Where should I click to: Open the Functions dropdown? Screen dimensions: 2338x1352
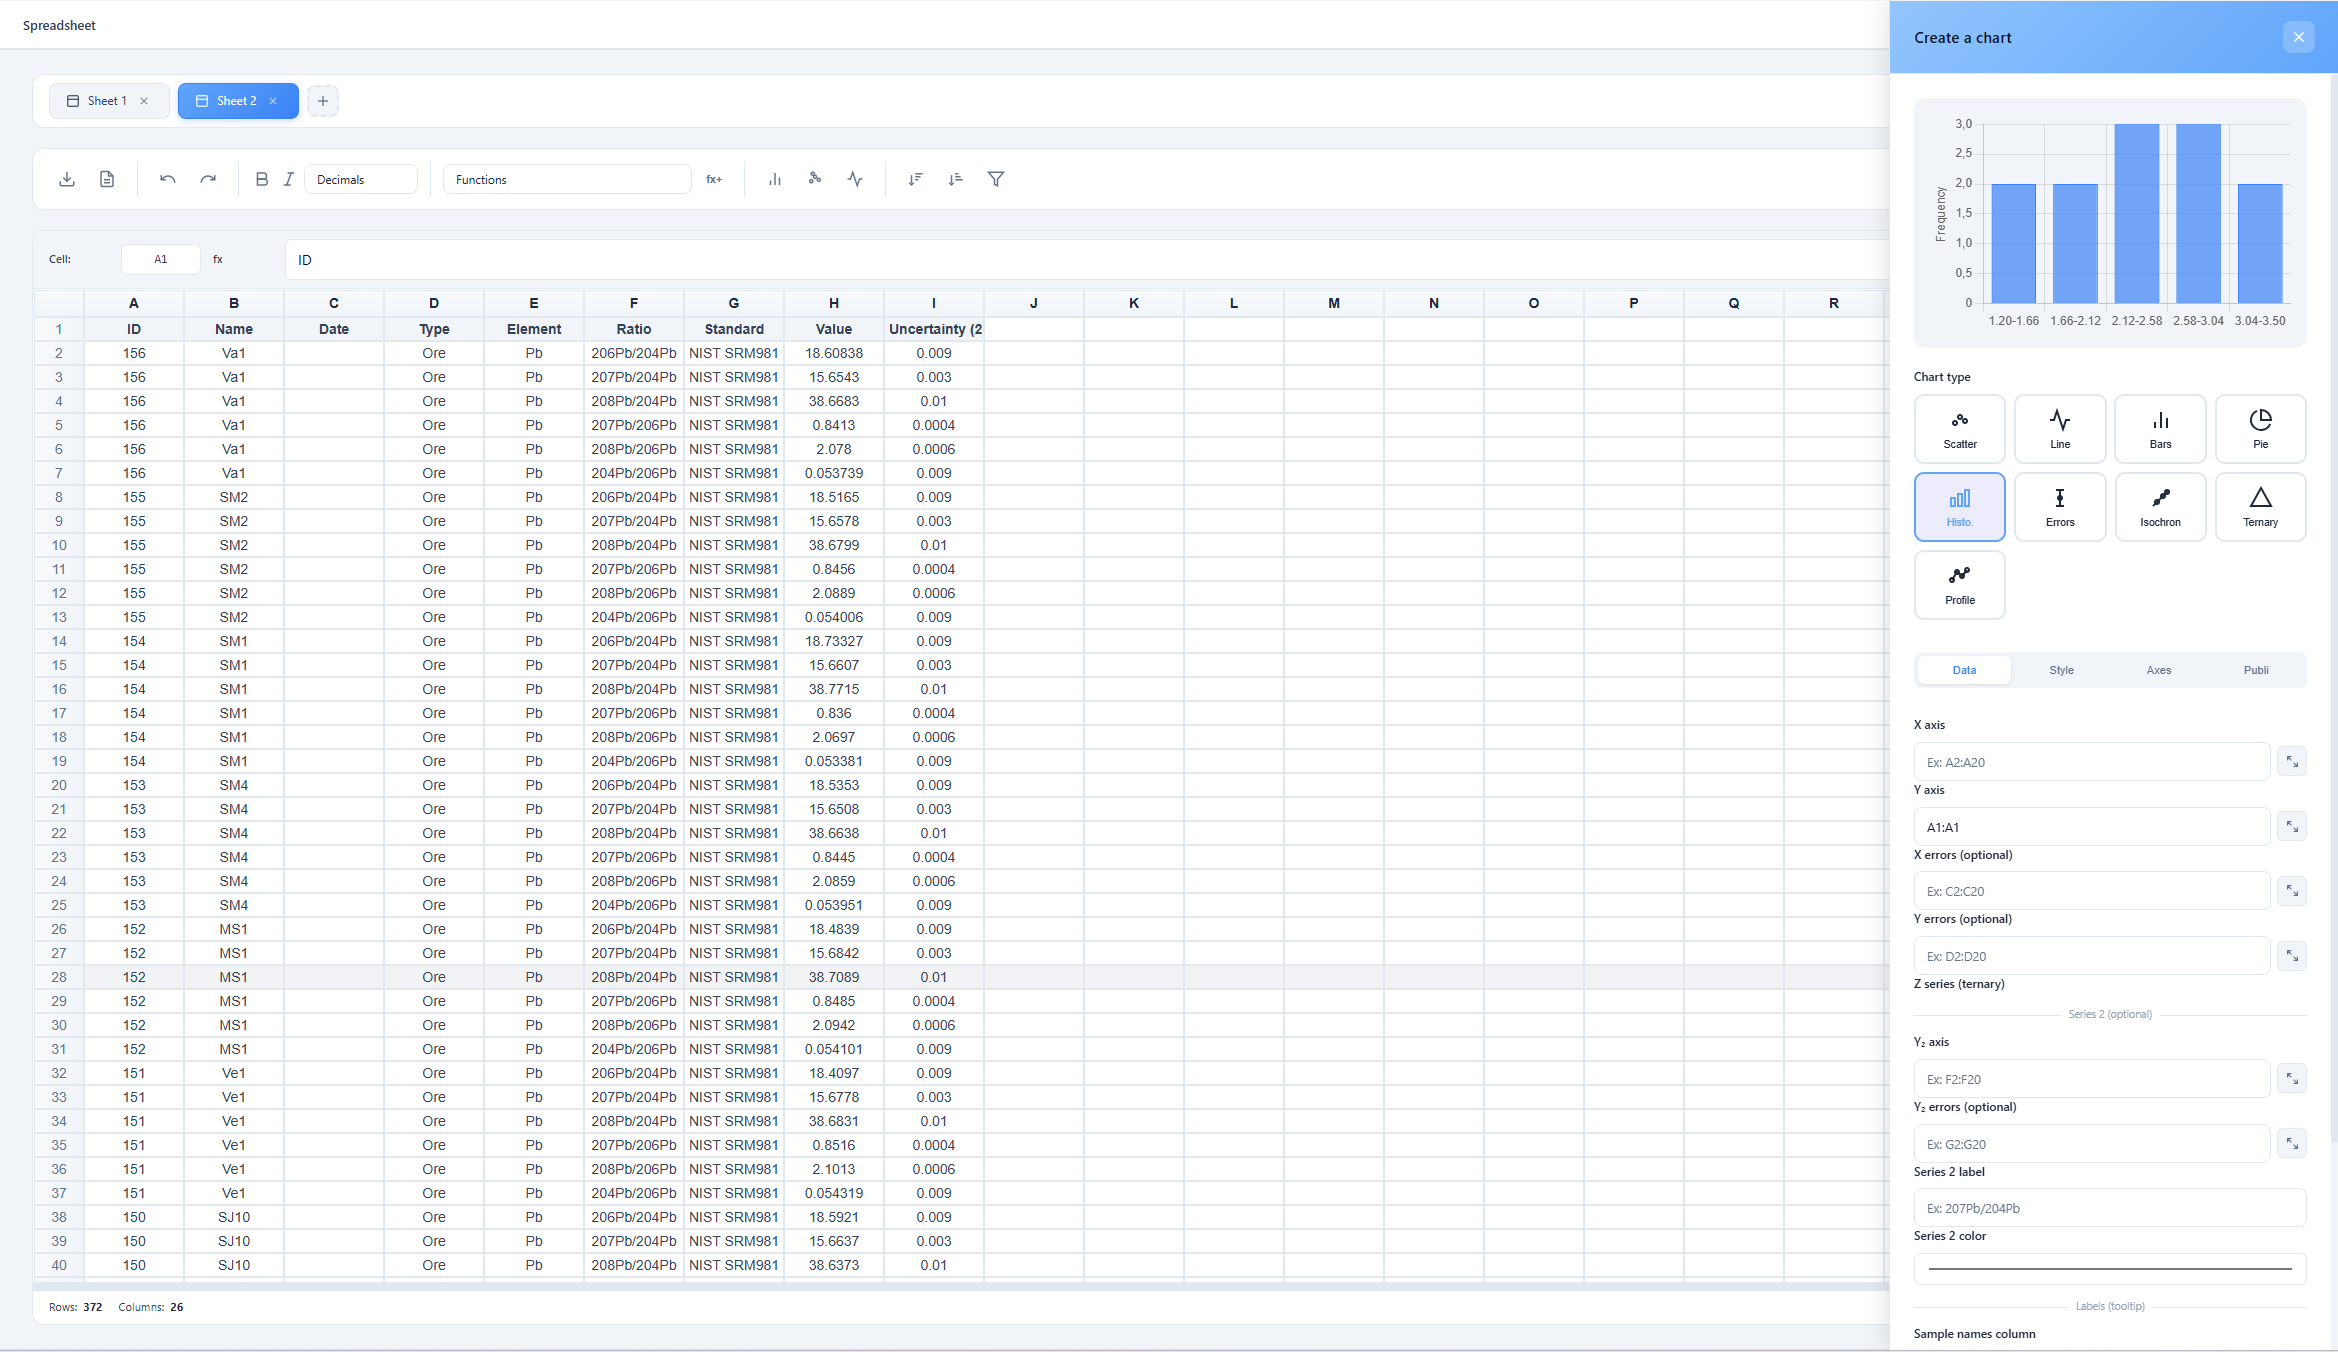(x=566, y=179)
